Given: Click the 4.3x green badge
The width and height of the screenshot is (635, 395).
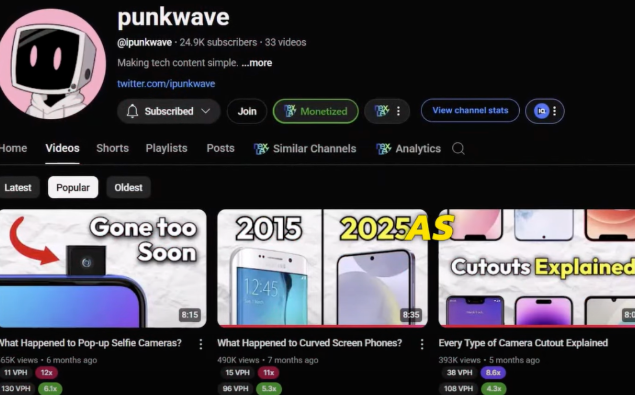Looking at the screenshot, I should click(x=494, y=389).
